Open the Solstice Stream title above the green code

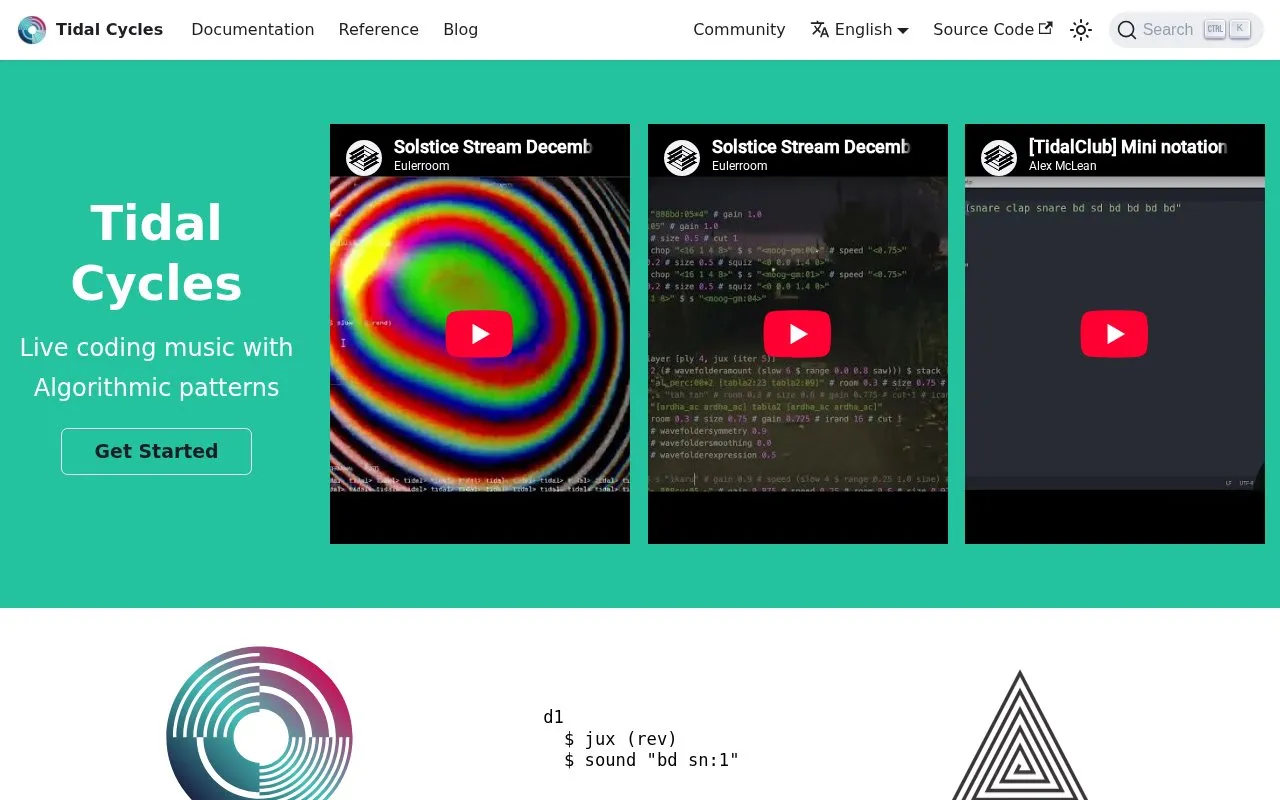811,147
